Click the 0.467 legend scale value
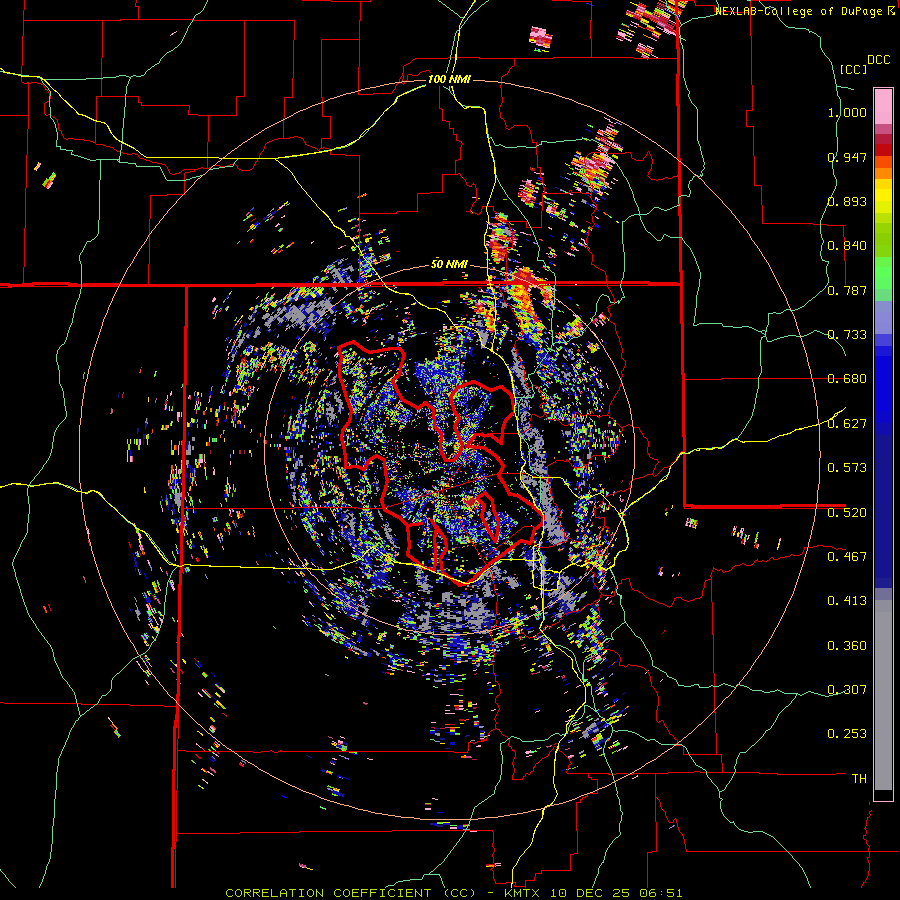 tap(847, 557)
